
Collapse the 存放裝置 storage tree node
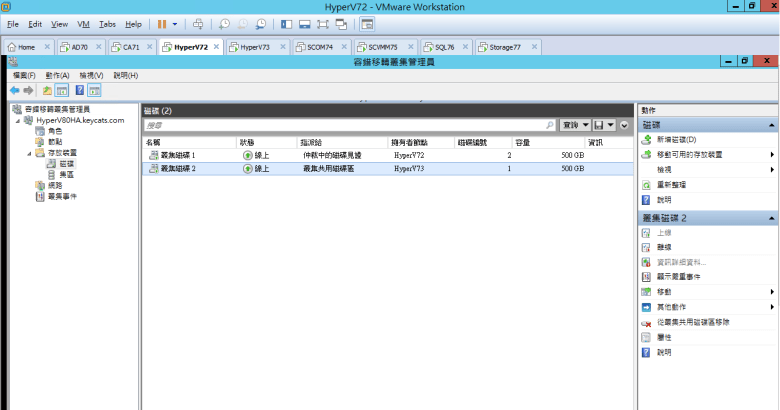tap(28, 153)
